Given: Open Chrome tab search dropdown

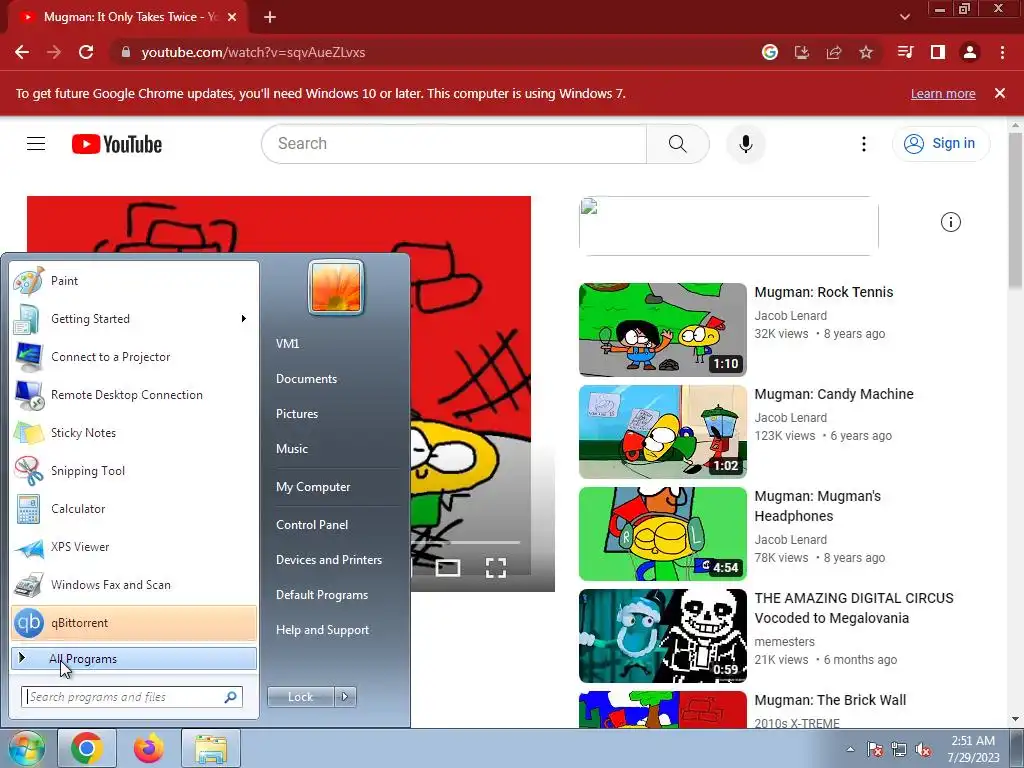Looking at the screenshot, I should [904, 17].
